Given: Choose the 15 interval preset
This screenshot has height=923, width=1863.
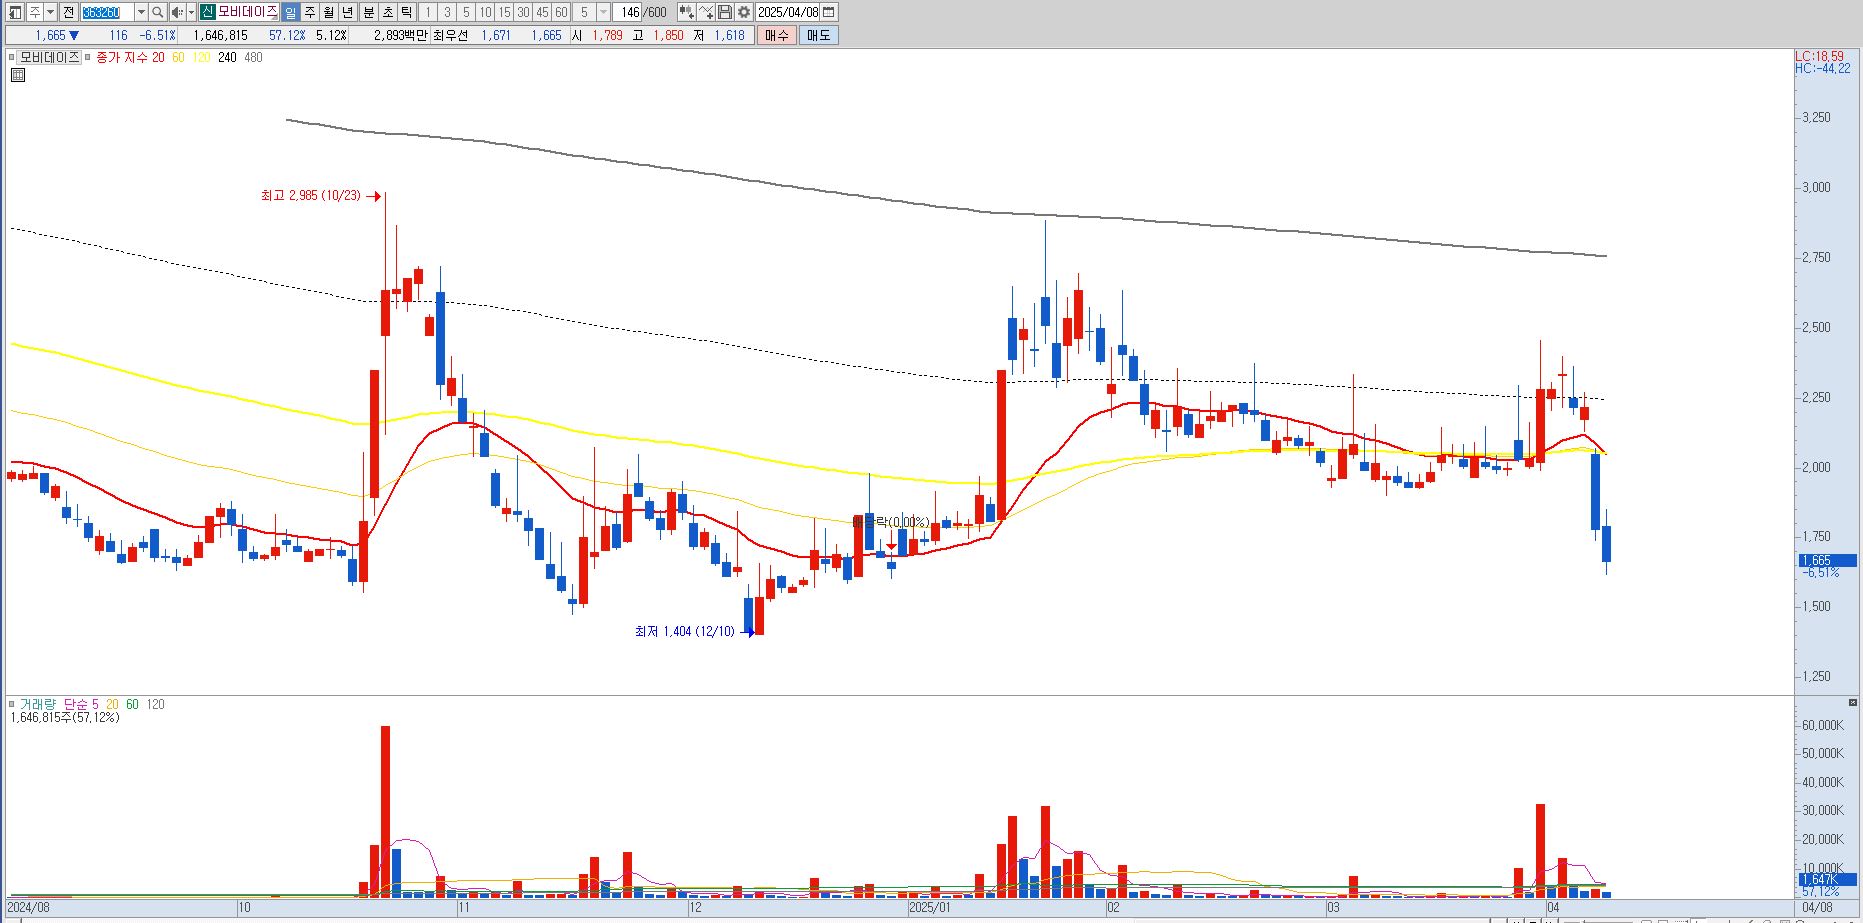Looking at the screenshot, I should coord(504,12).
